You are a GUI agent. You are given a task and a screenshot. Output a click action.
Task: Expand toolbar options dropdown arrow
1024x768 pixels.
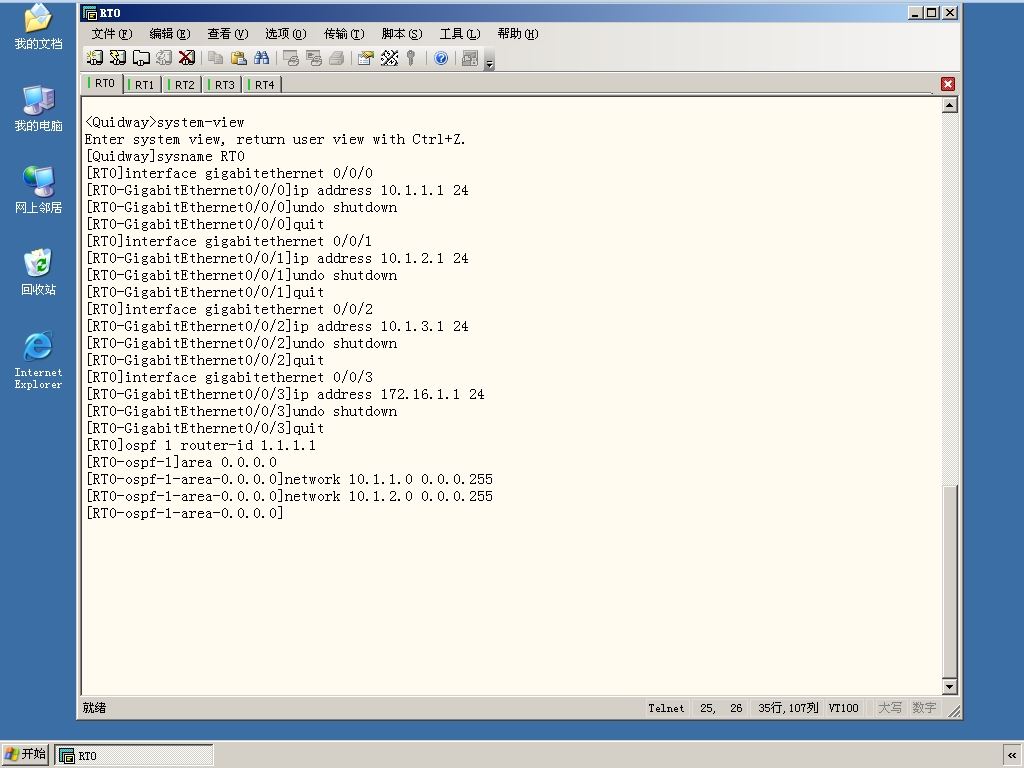490,63
